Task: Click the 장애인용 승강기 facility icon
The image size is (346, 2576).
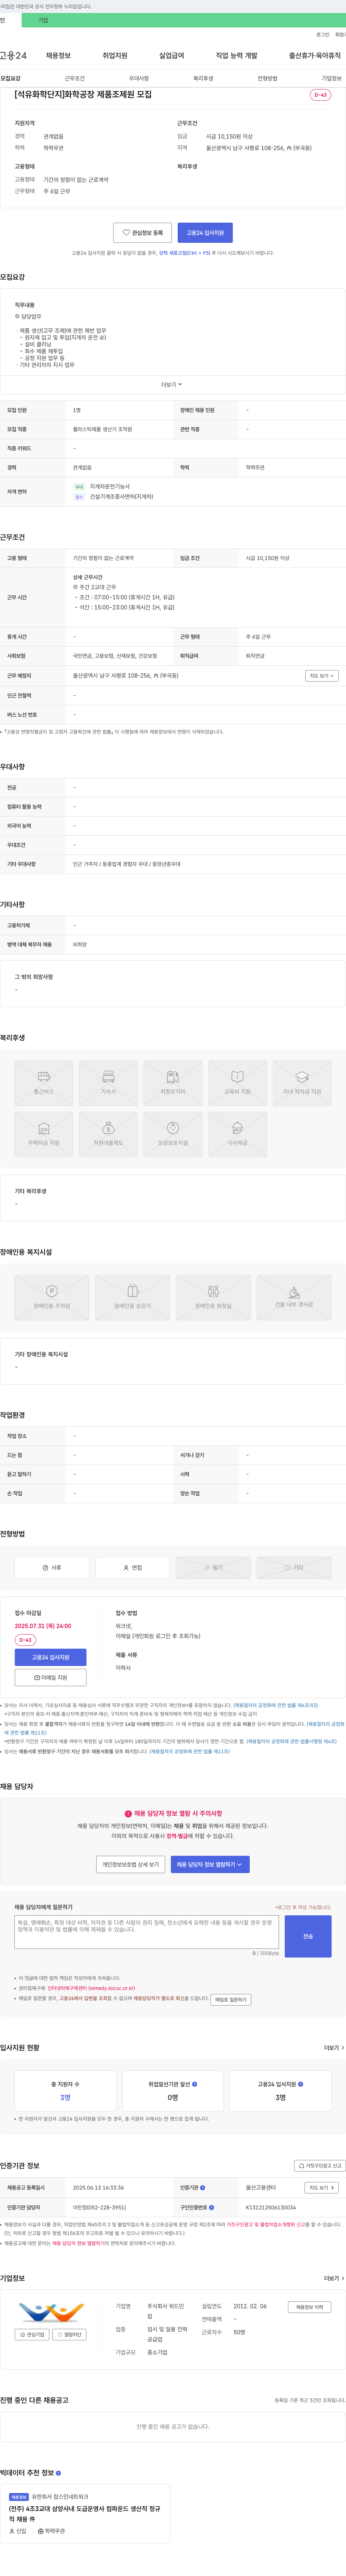Action: pos(132,1297)
